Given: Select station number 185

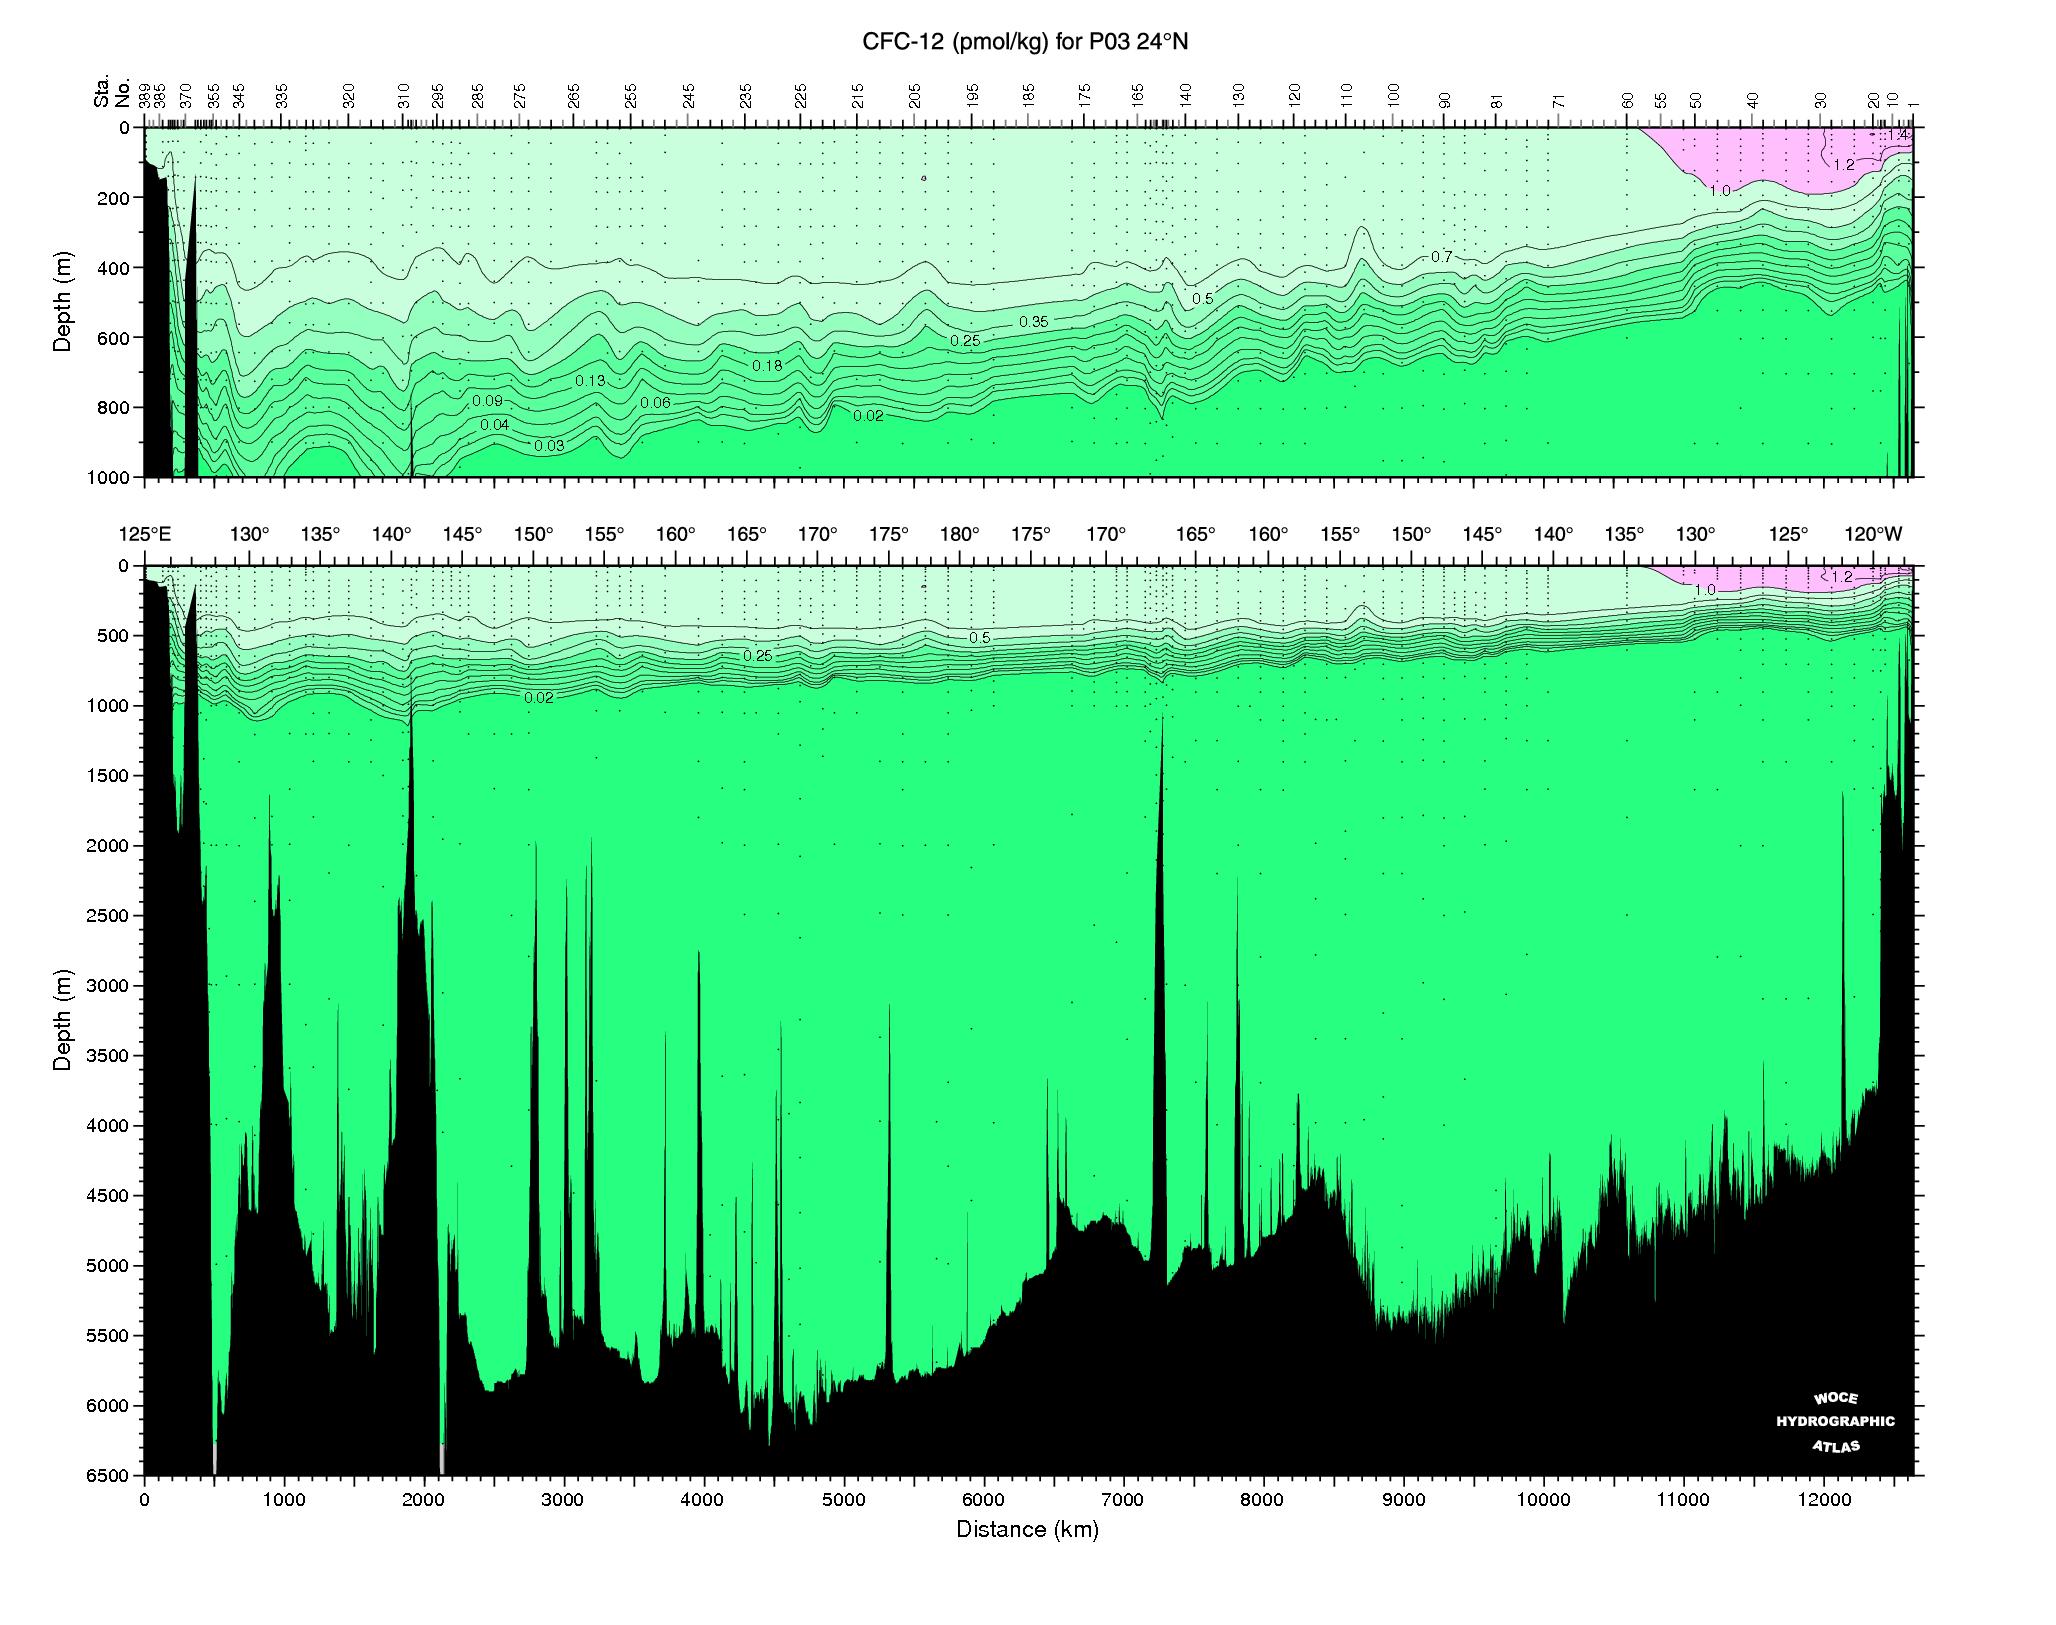Looking at the screenshot, I should pos(1029,96).
